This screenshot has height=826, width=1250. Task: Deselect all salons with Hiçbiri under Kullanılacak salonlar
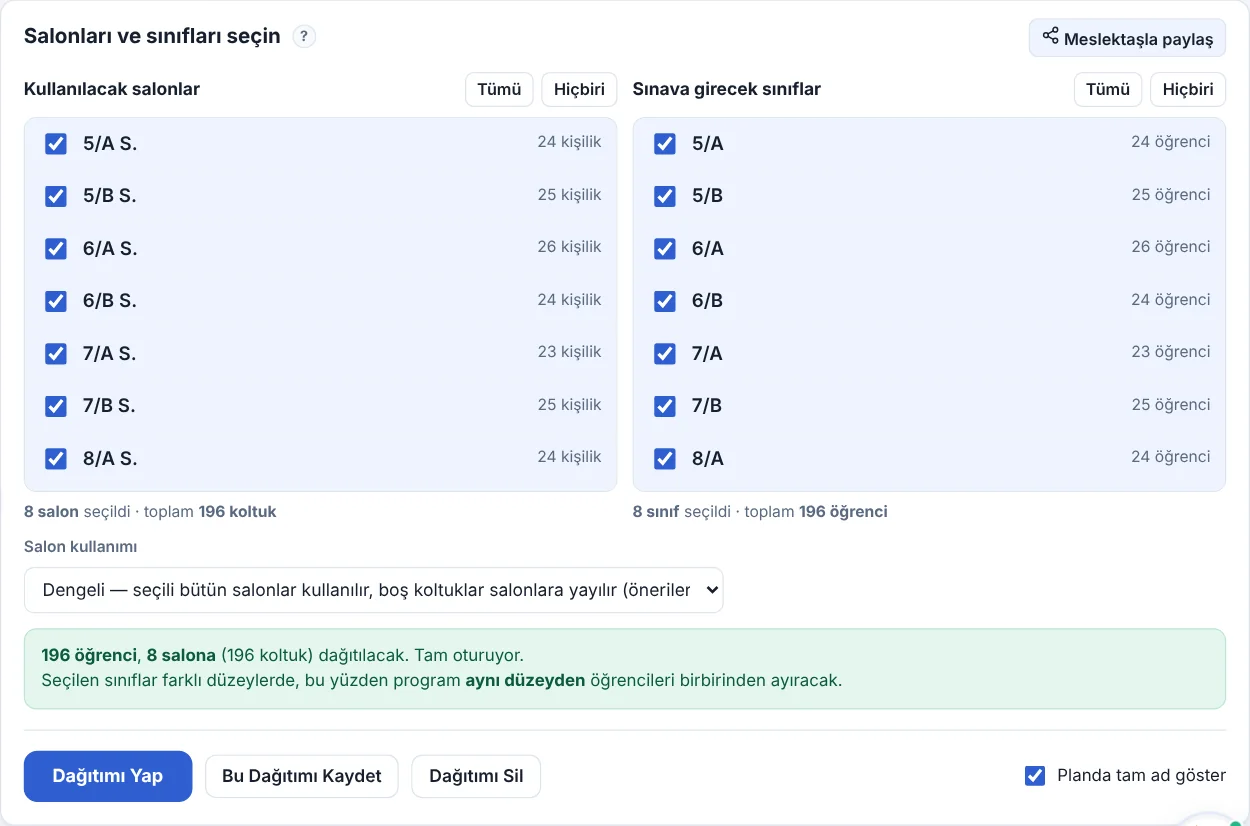pos(579,89)
